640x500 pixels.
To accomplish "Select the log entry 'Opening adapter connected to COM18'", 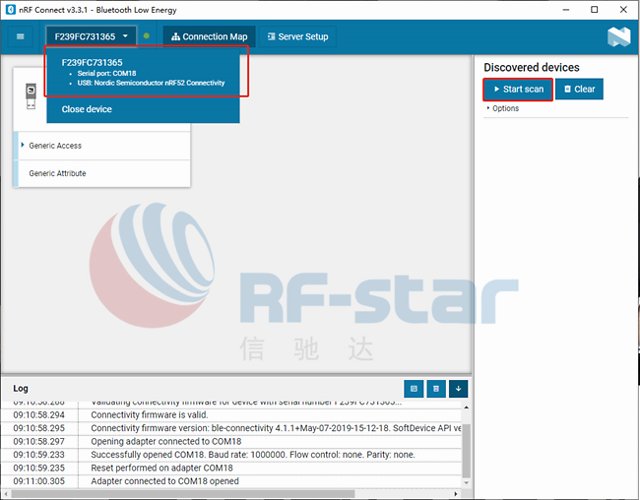I will point(166,441).
